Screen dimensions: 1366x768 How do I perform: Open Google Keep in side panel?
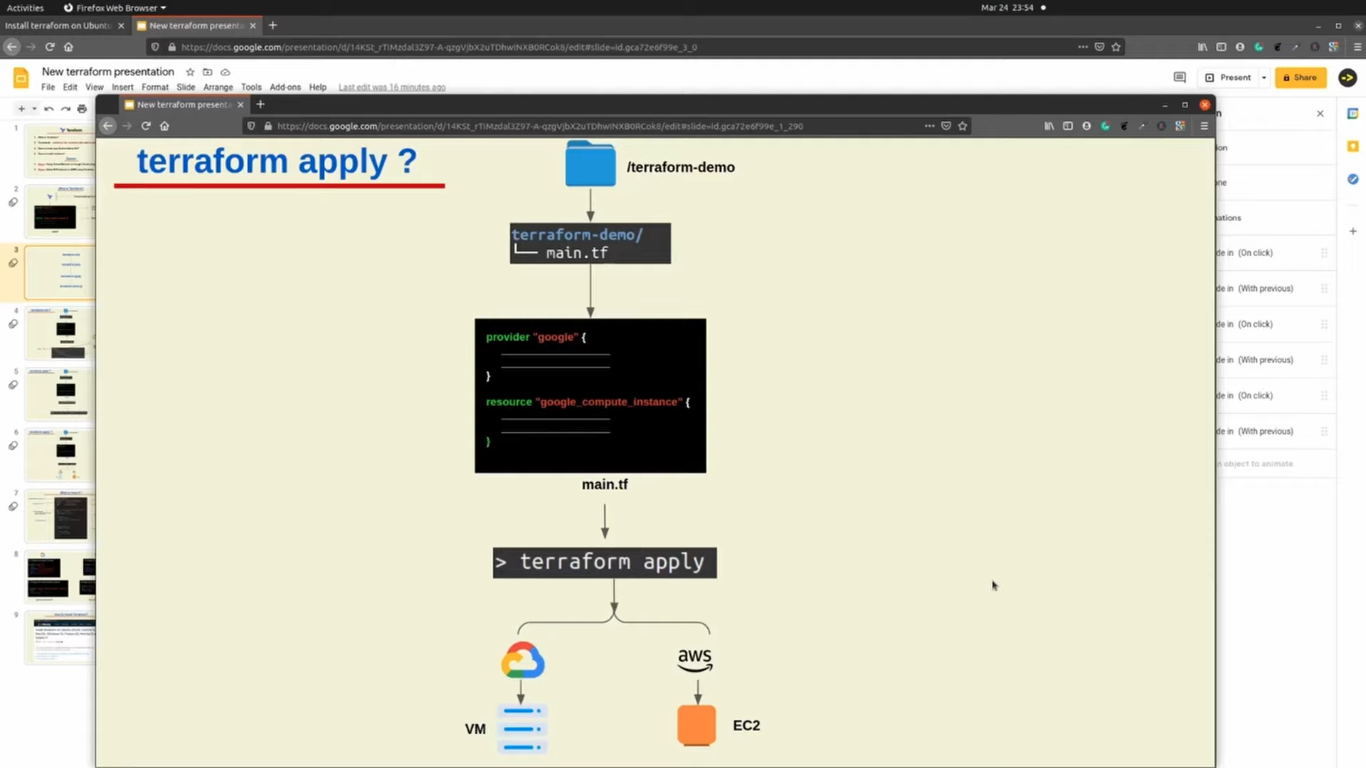tap(1353, 146)
